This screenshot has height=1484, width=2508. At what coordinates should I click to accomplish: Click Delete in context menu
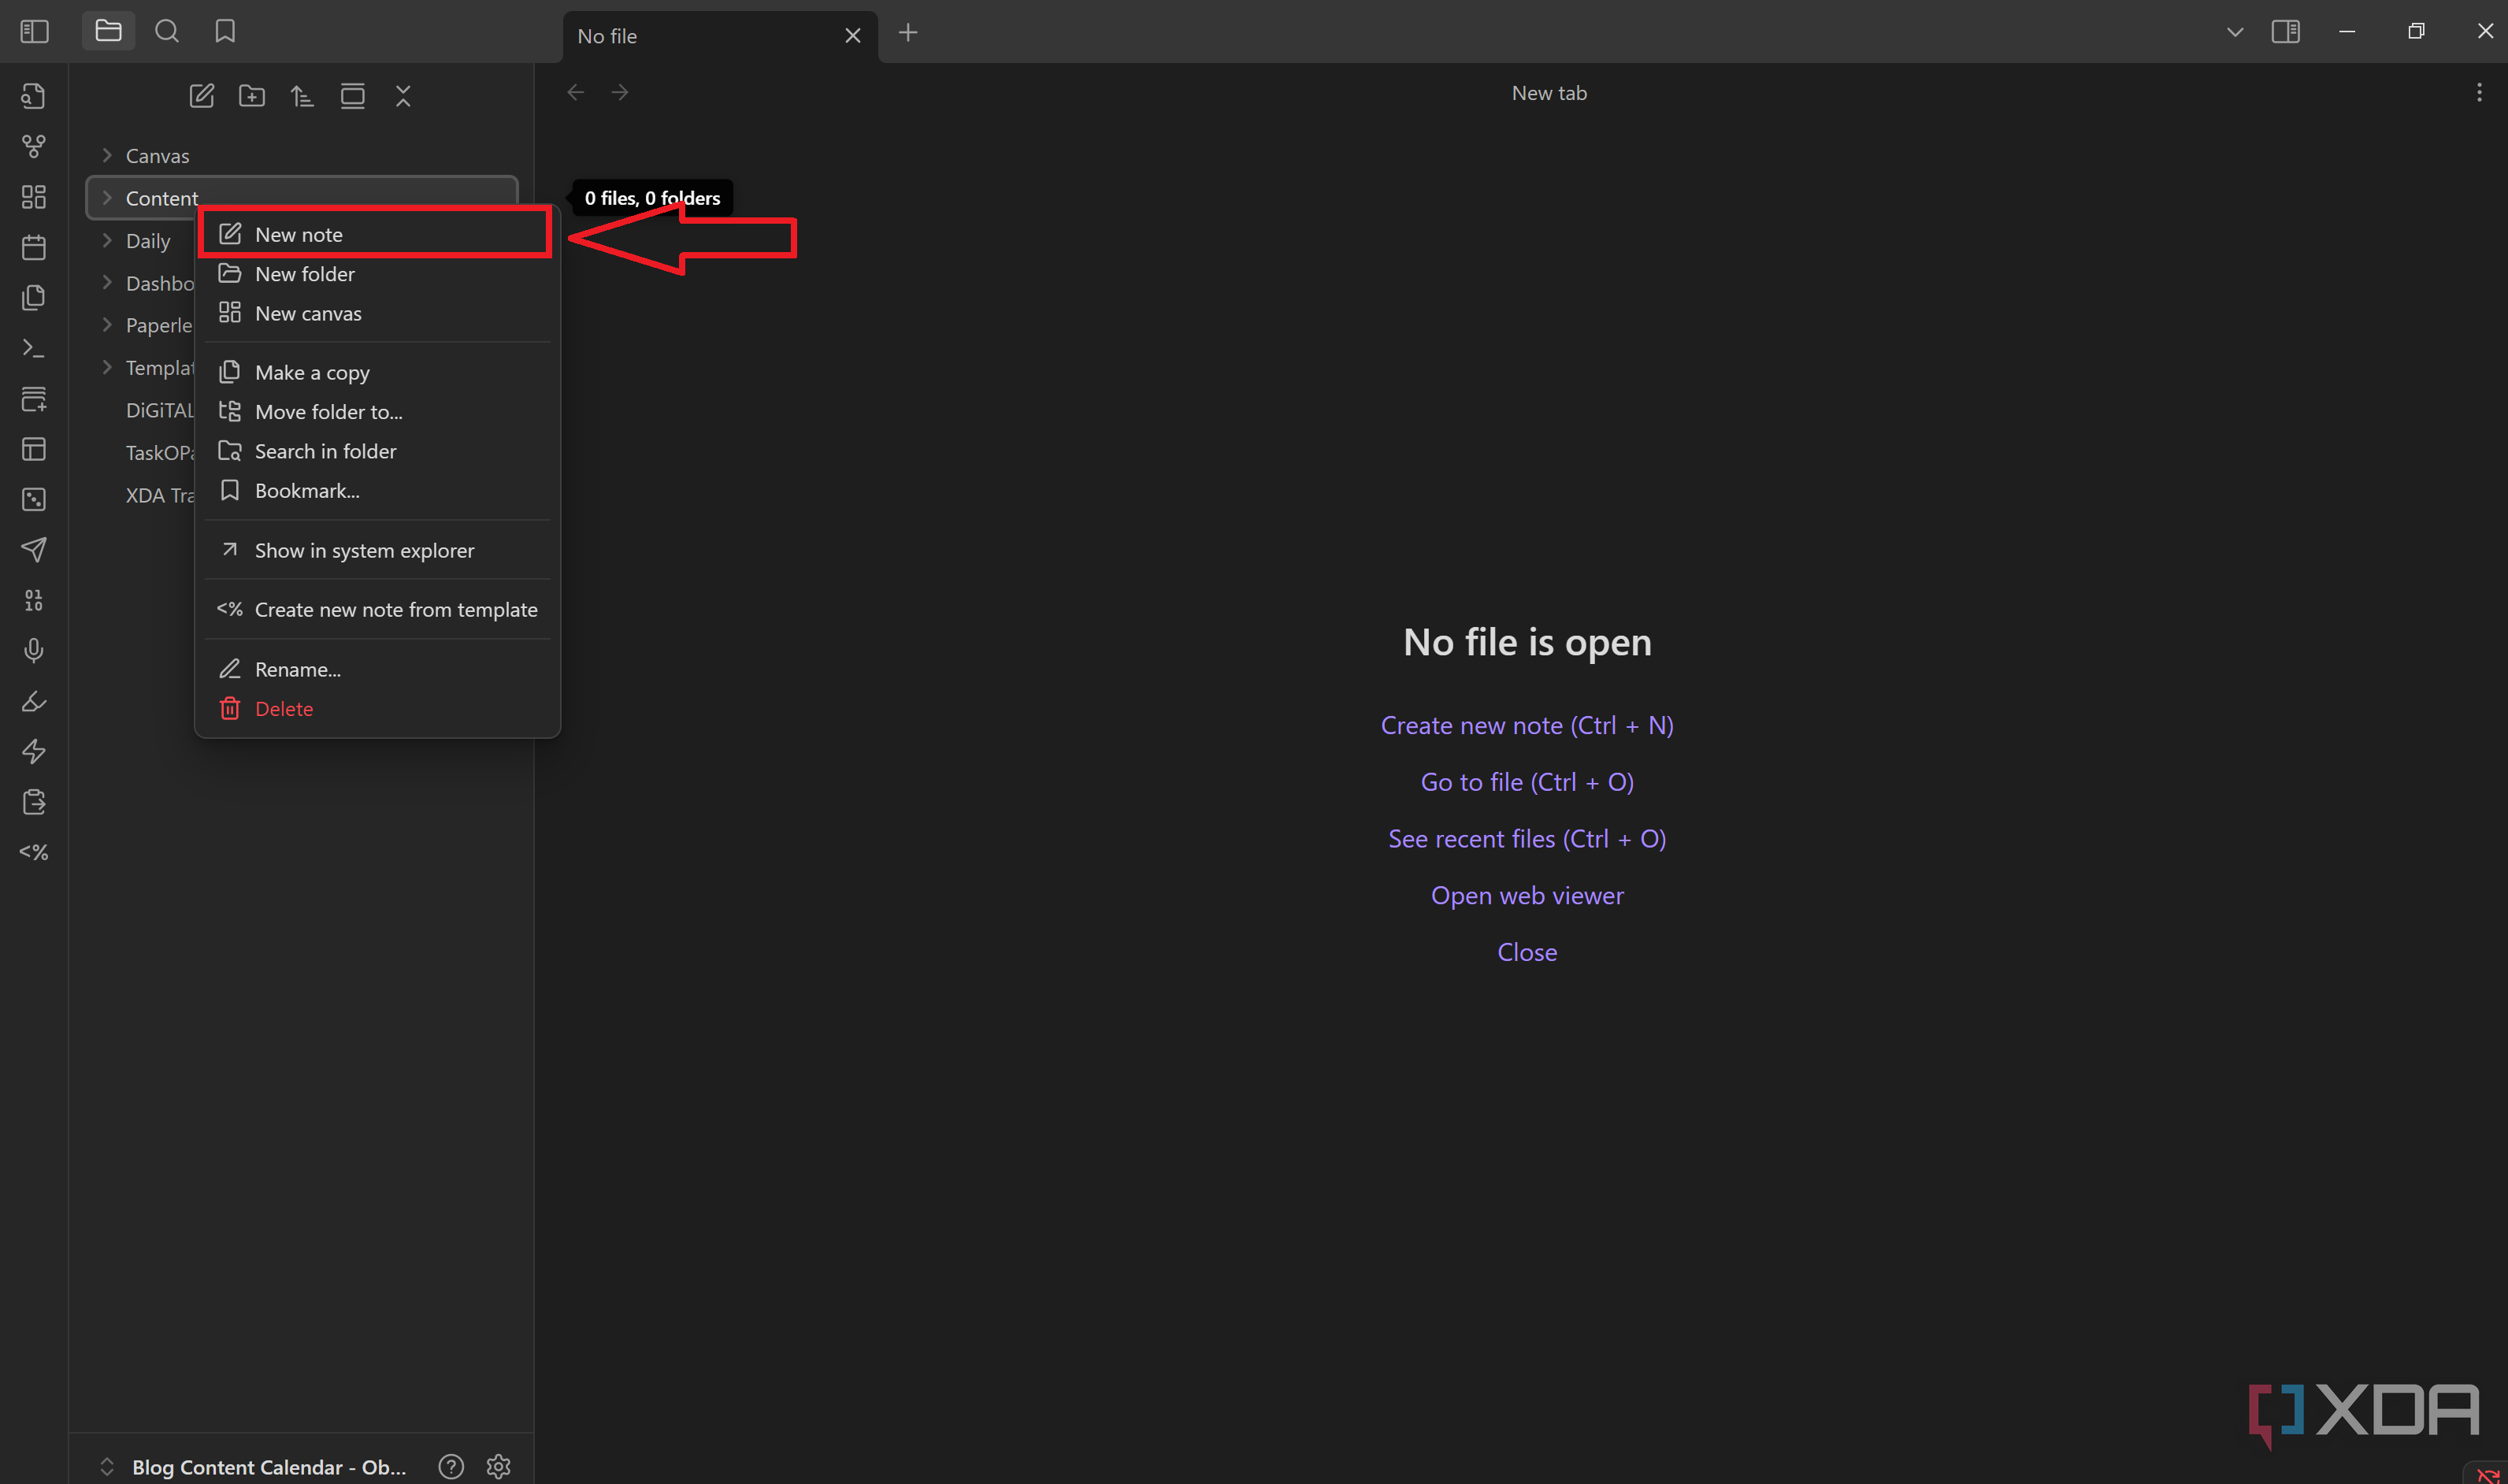(x=377, y=708)
